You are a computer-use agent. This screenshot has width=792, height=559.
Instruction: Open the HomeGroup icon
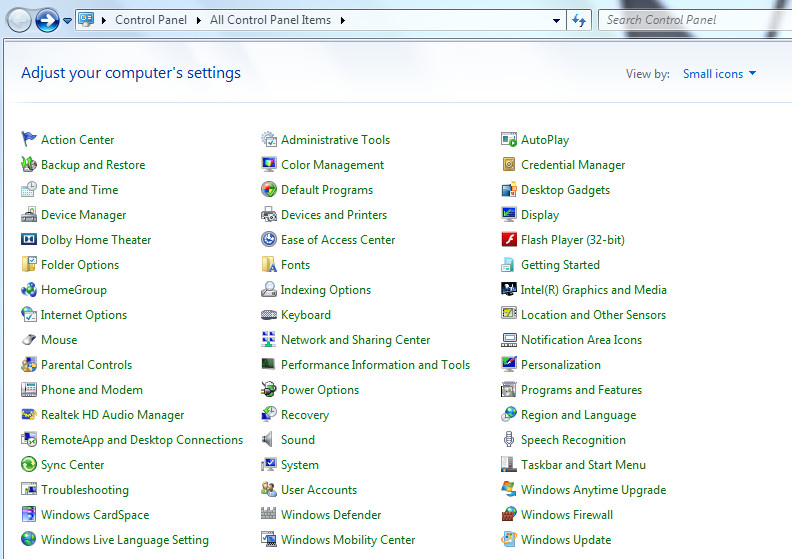pyautogui.click(x=29, y=289)
